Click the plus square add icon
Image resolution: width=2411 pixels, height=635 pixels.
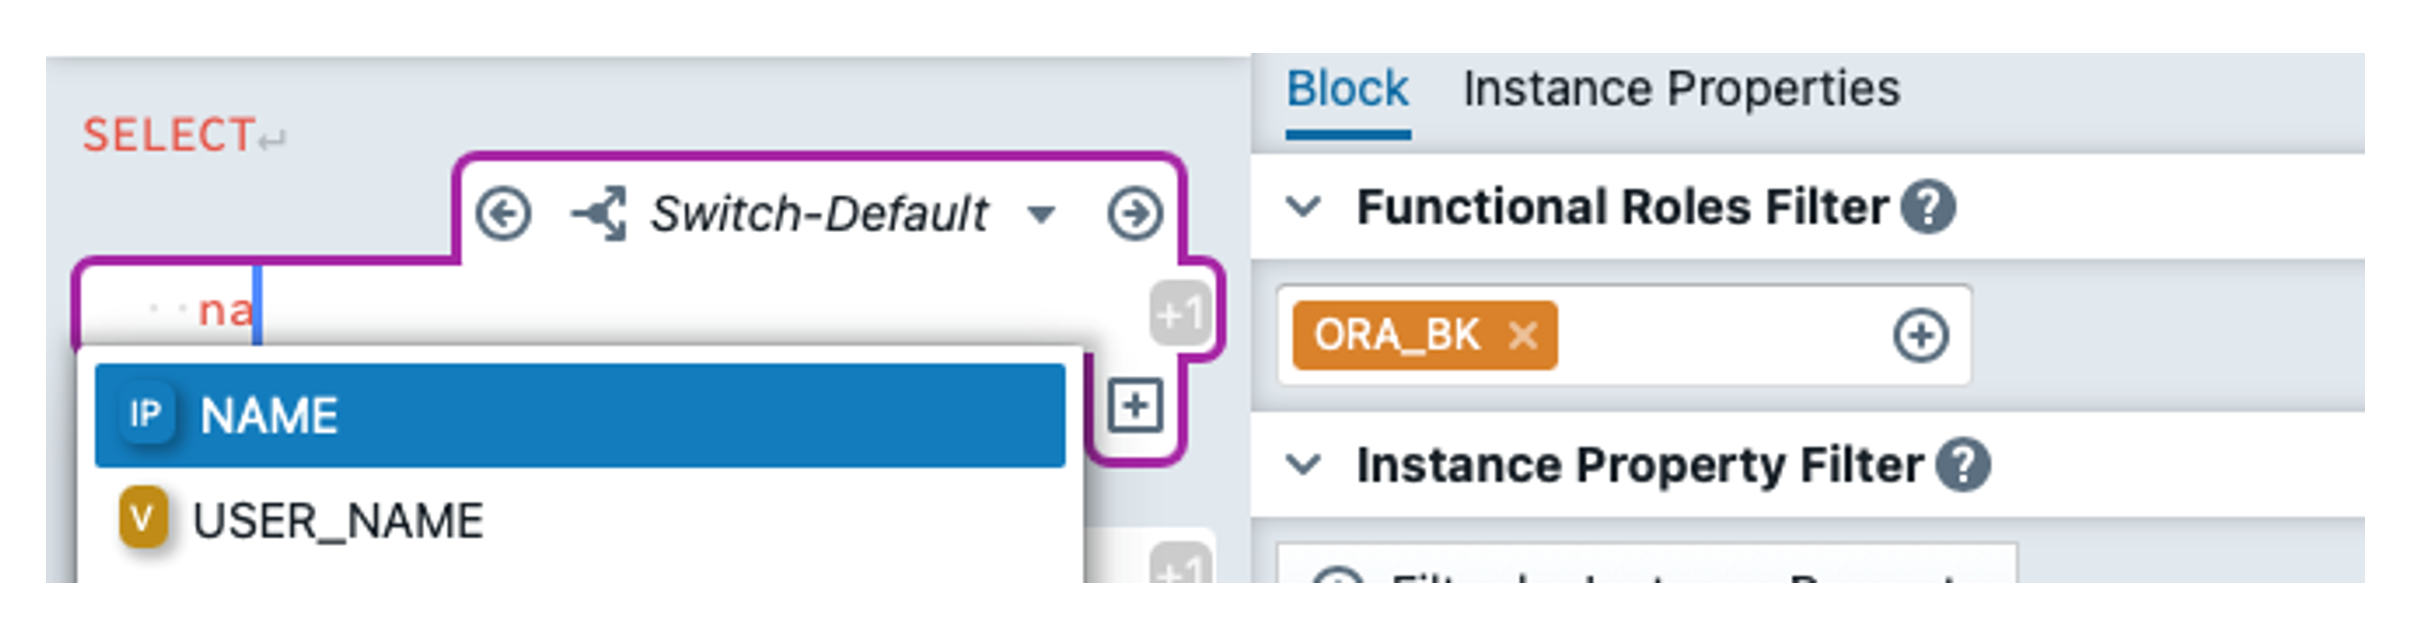click(1135, 406)
